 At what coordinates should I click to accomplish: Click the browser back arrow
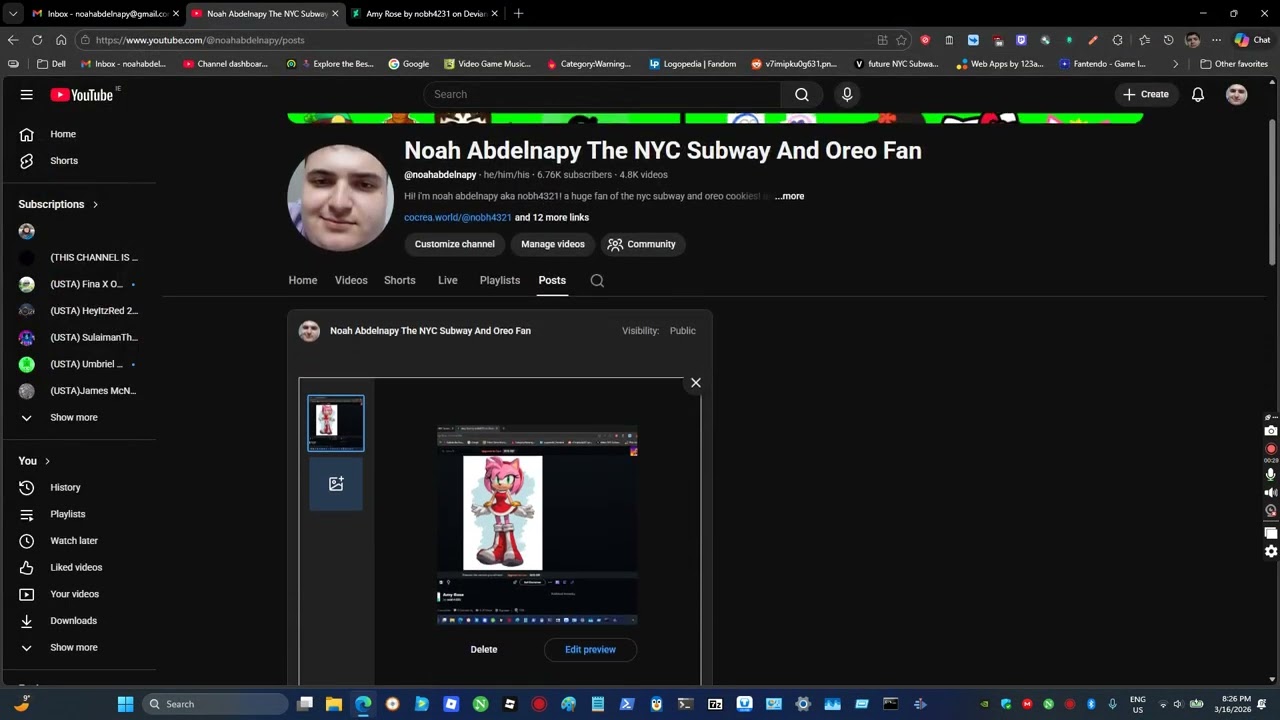(13, 40)
